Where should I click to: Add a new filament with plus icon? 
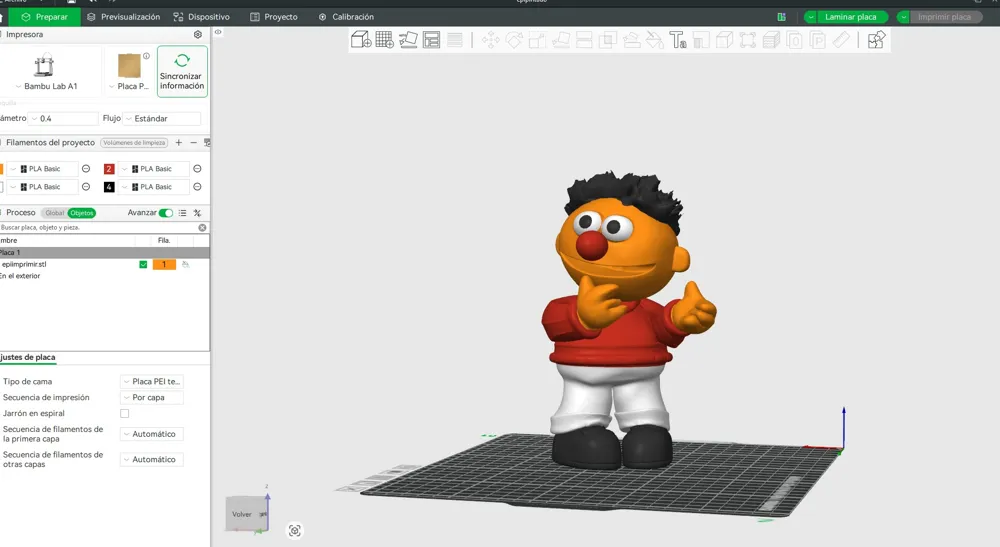point(179,143)
